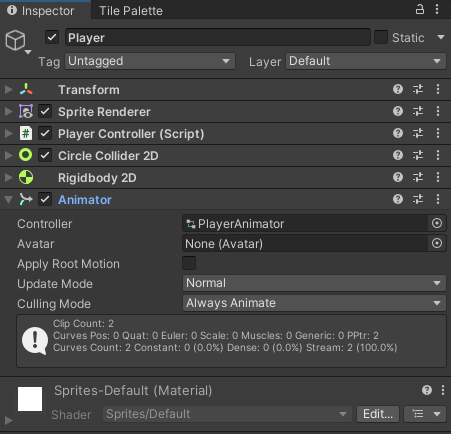Click the Inspector lock icon
This screenshot has height=434, width=451.
420,9
